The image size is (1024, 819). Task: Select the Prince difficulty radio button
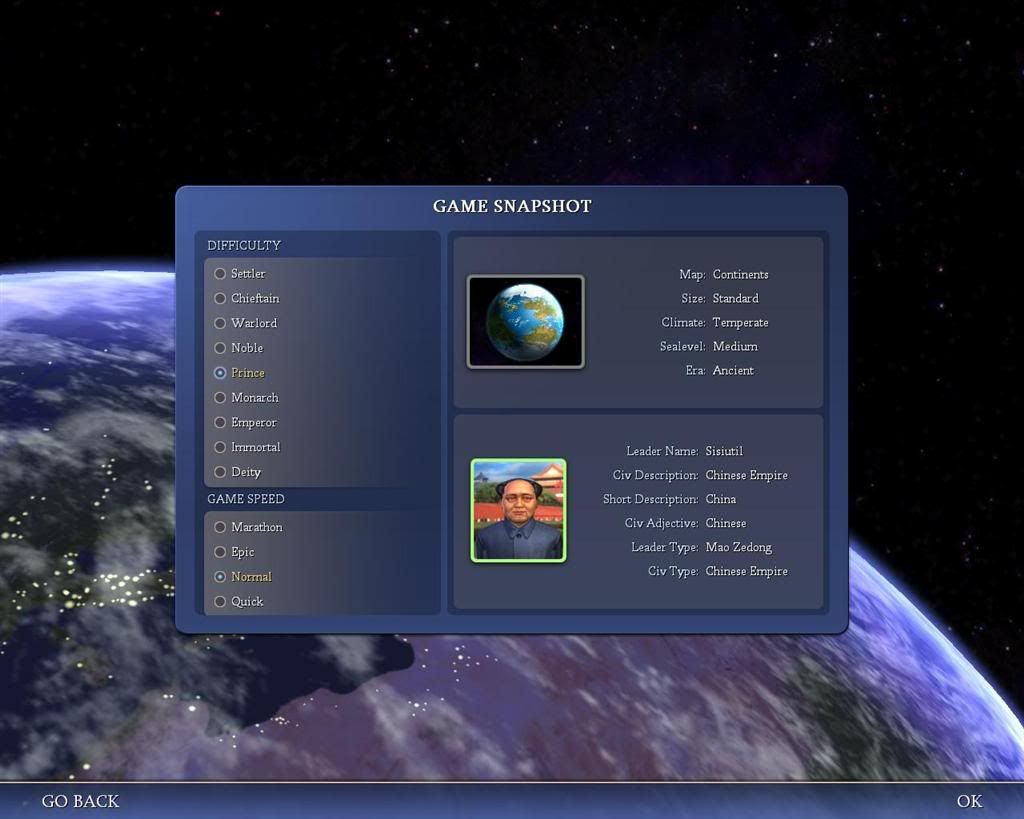coord(220,373)
